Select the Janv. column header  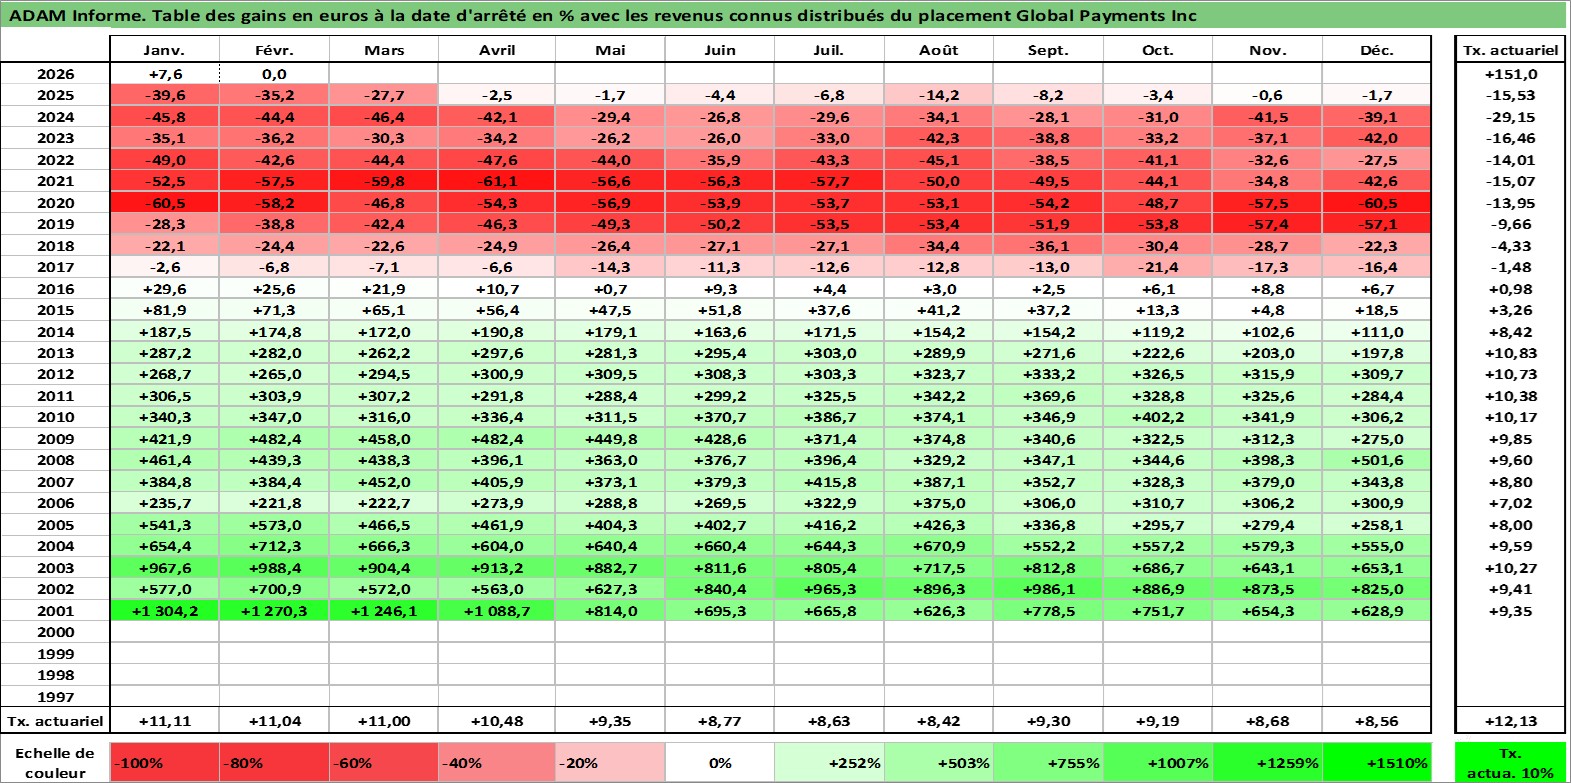point(164,50)
